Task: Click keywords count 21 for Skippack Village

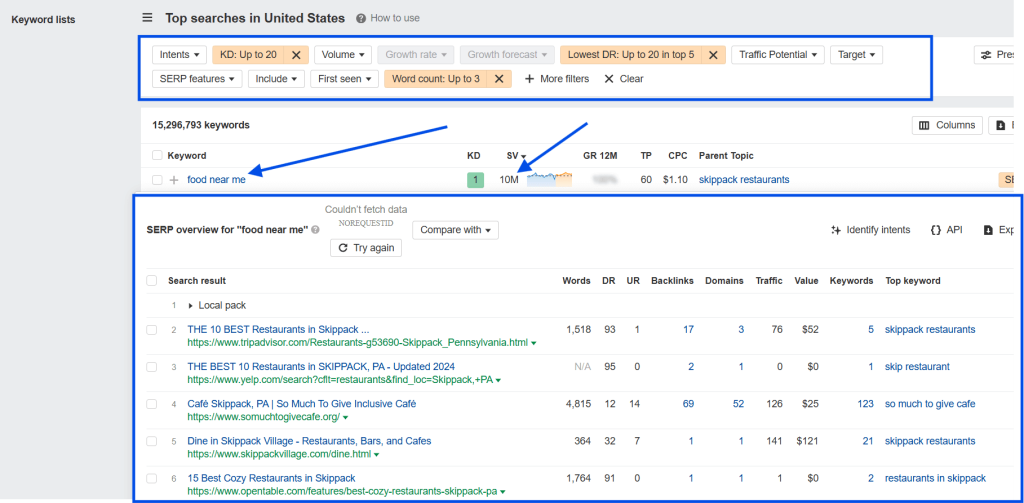Action: tap(867, 441)
